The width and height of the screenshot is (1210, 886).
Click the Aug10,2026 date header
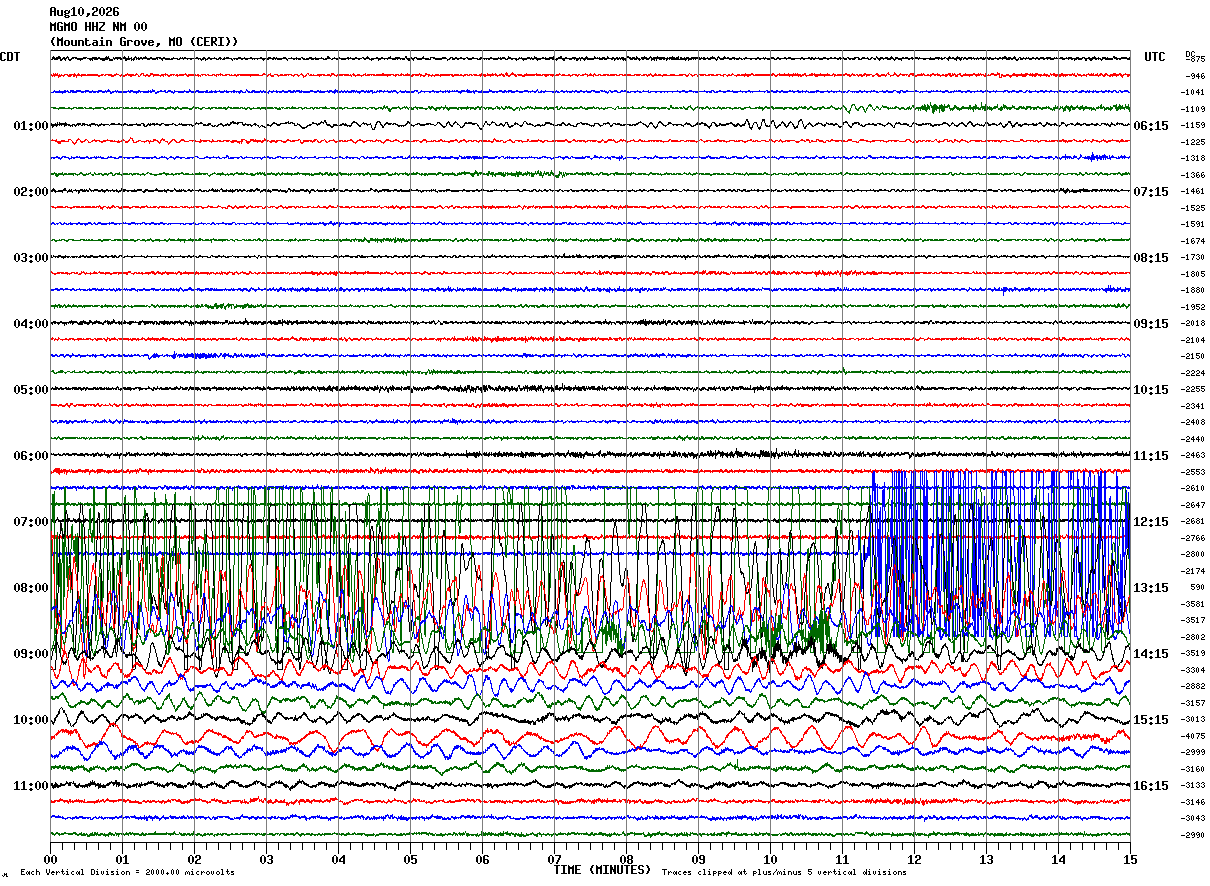tap(84, 12)
